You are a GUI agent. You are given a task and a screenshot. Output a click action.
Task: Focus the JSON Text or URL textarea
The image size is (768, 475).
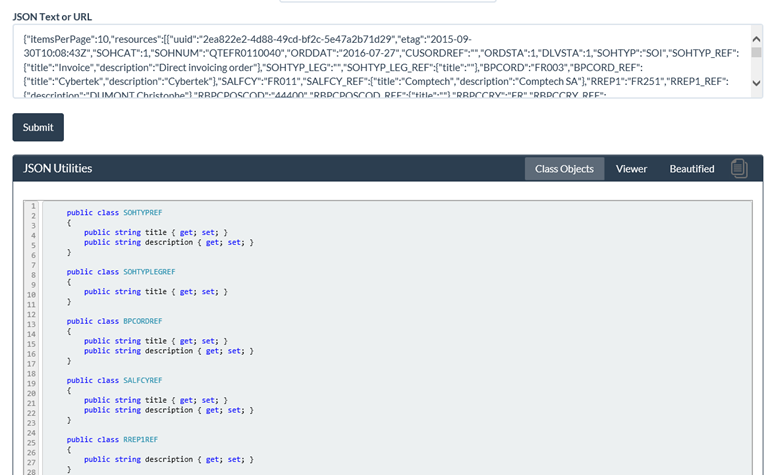(380, 61)
